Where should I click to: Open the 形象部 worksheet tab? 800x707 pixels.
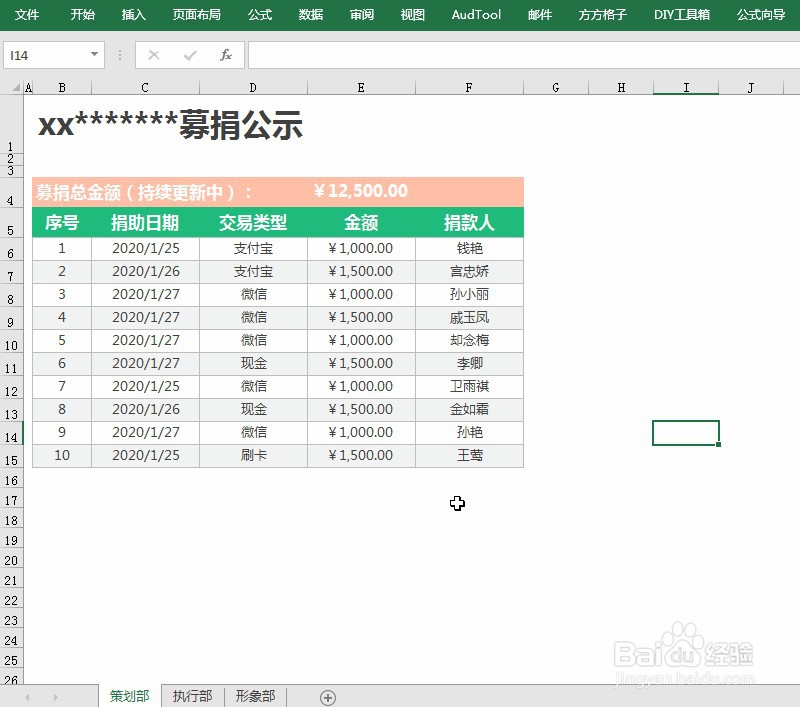(x=254, y=695)
